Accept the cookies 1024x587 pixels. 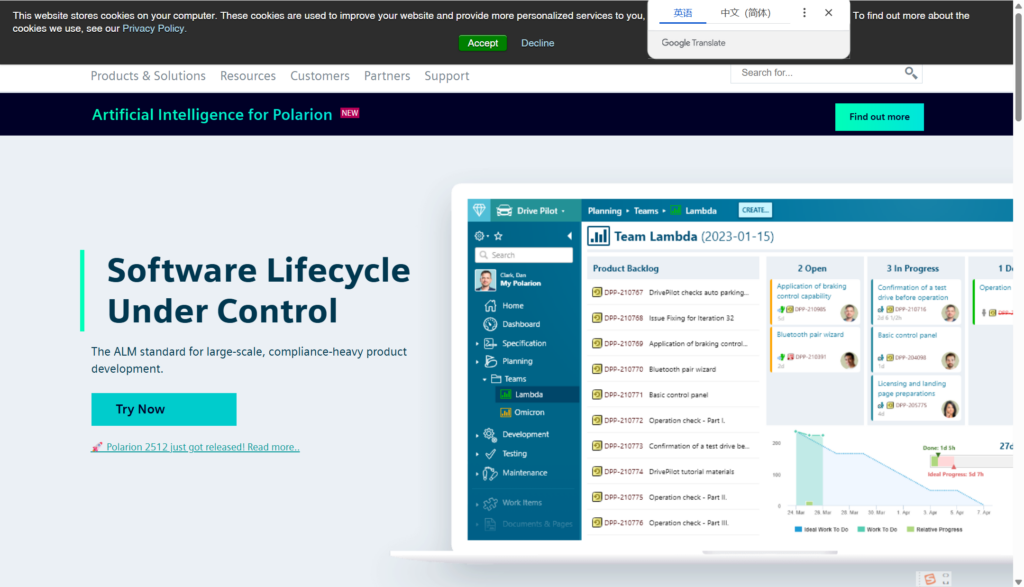pyautogui.click(x=482, y=43)
